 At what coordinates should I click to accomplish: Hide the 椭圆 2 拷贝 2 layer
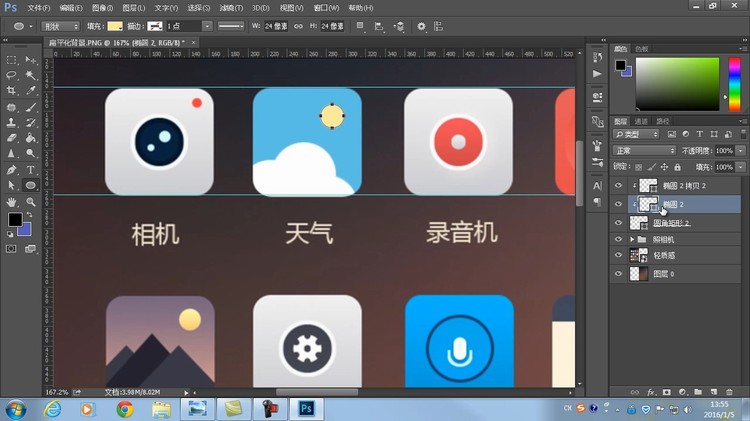618,186
